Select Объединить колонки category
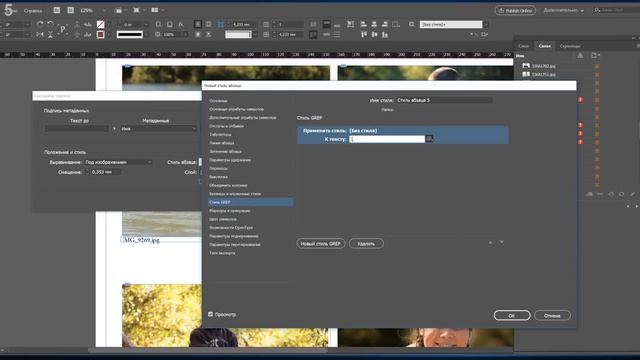The width and height of the screenshot is (640, 360). [x=228, y=185]
